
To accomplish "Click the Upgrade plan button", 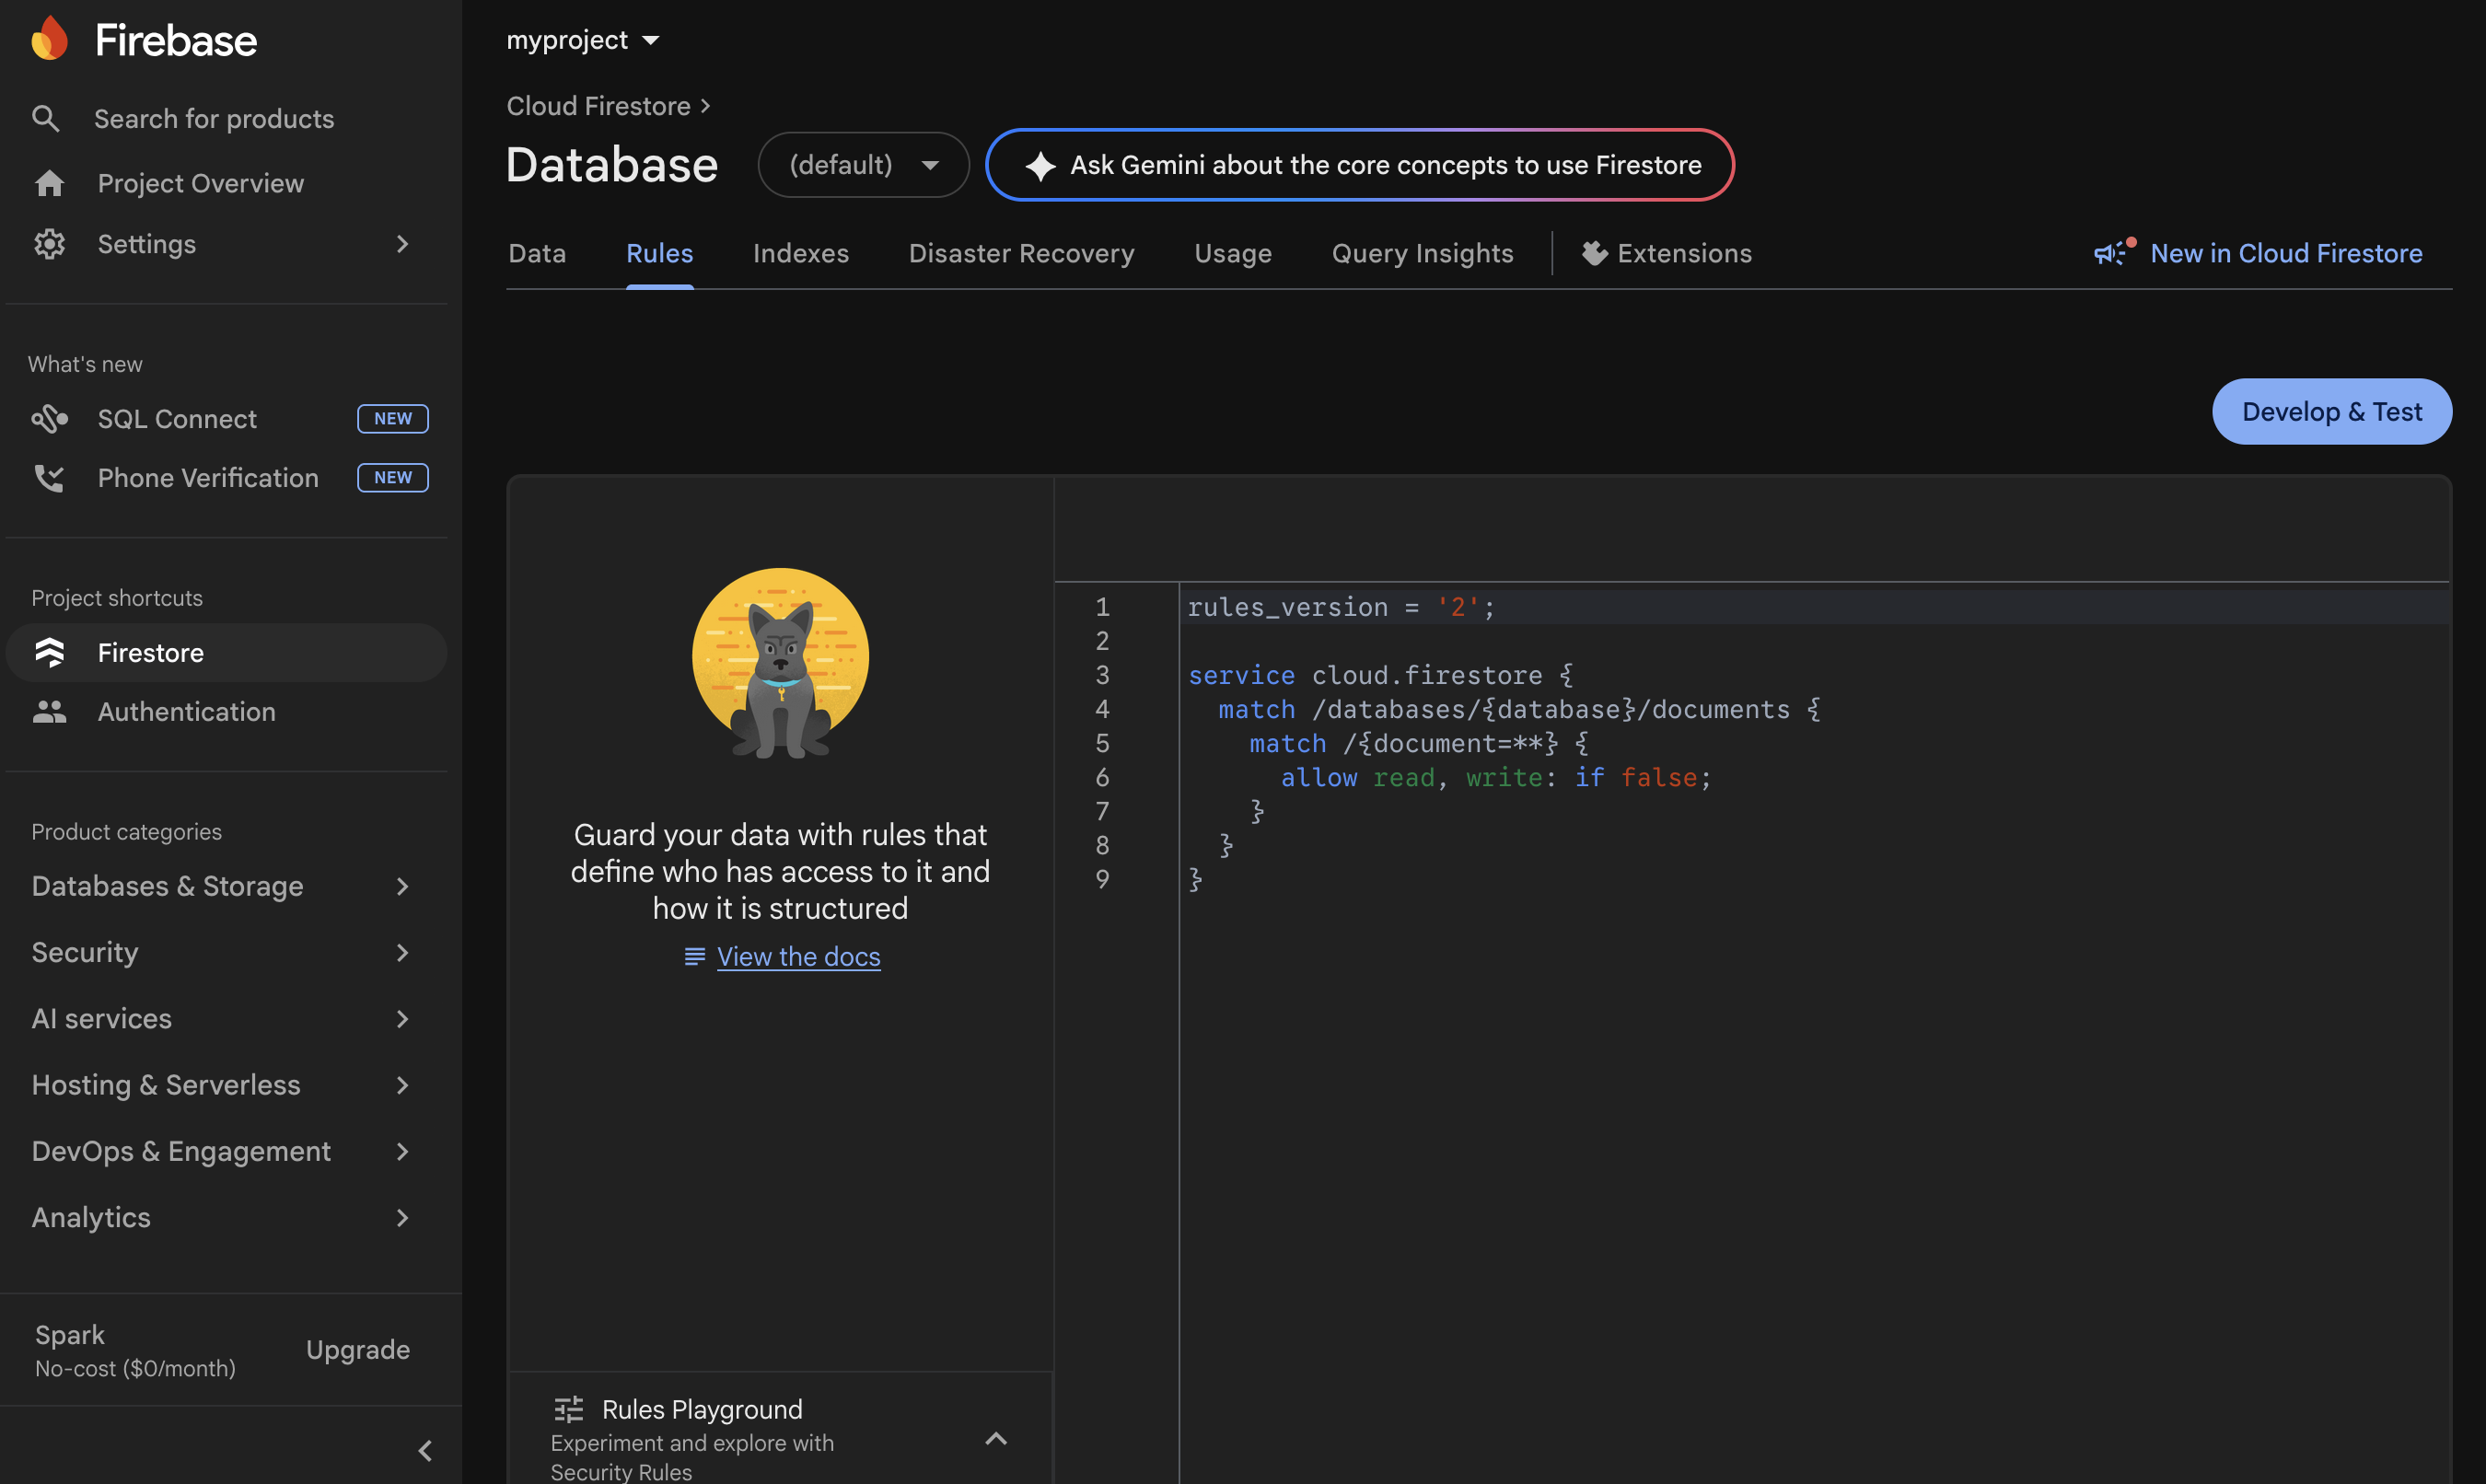I will coord(357,1349).
